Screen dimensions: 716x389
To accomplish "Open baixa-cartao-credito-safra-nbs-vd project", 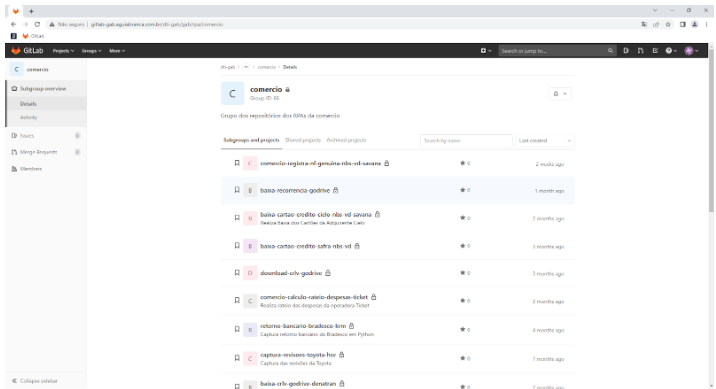I will (x=305, y=246).
